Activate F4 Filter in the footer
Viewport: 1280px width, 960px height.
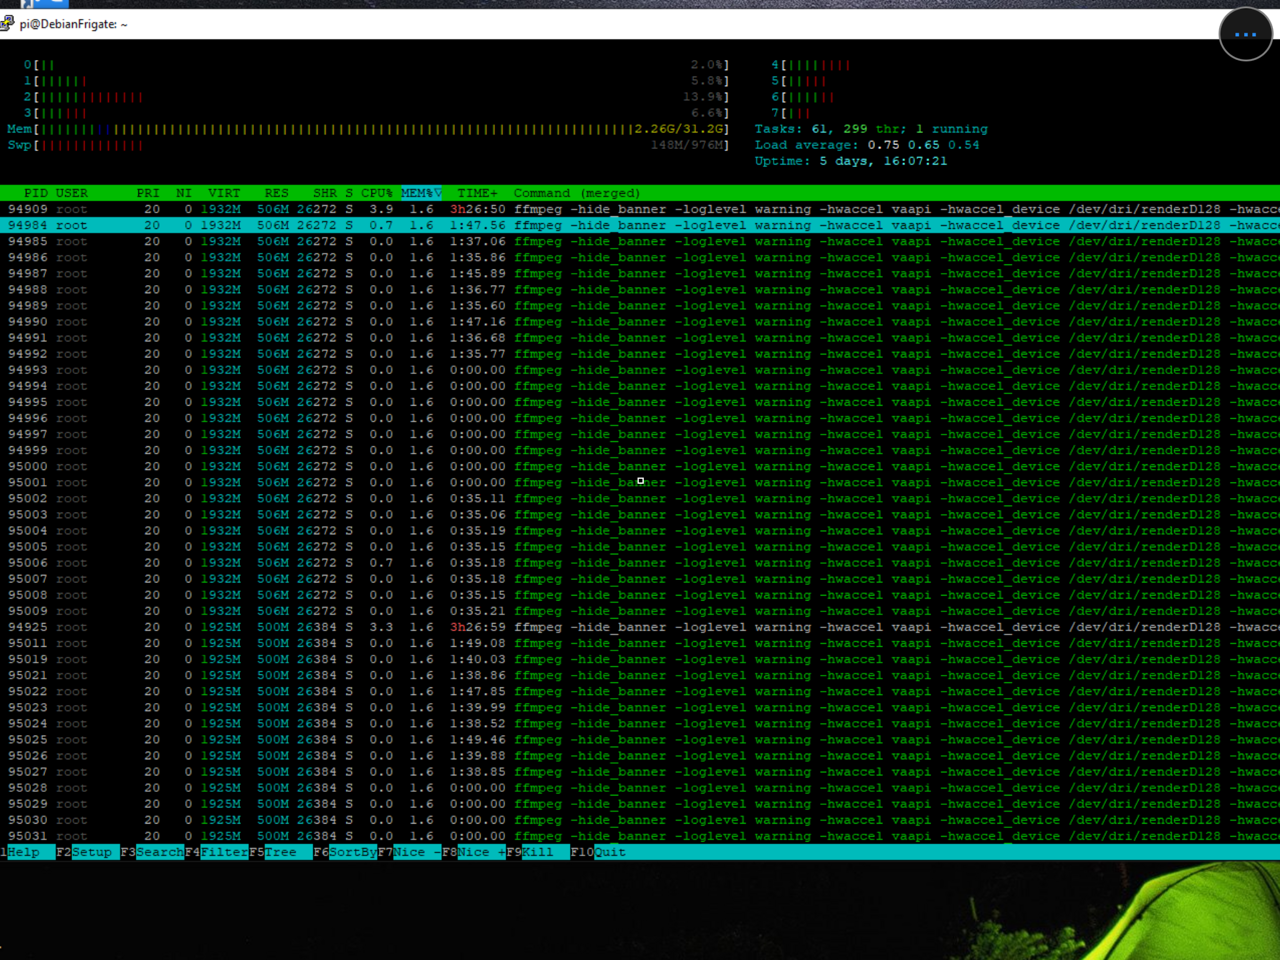point(216,853)
